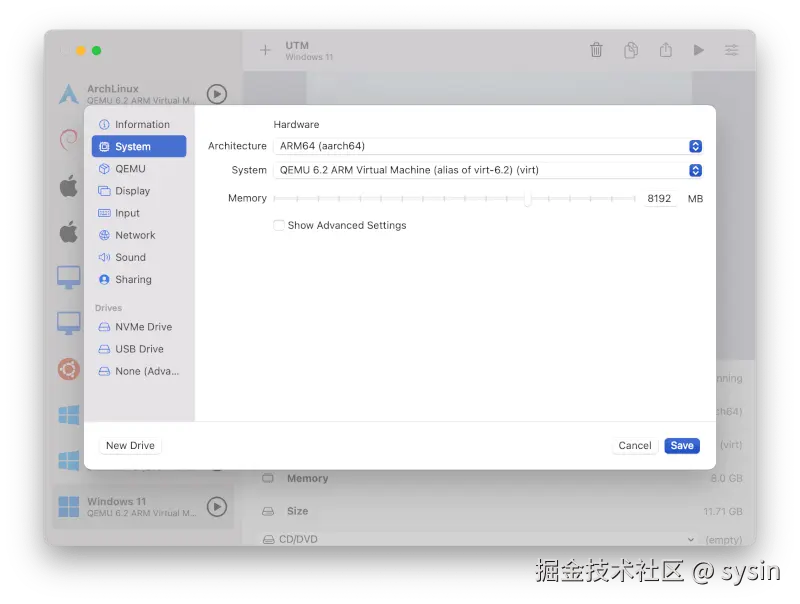
Task: Select the System settings section
Action: (x=139, y=146)
